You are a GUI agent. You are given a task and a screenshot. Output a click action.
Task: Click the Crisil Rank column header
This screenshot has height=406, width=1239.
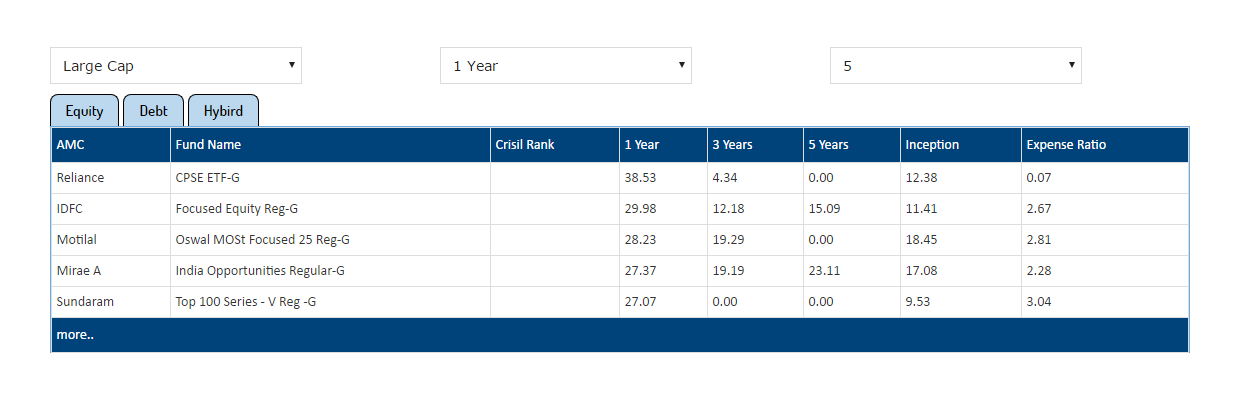click(x=525, y=145)
